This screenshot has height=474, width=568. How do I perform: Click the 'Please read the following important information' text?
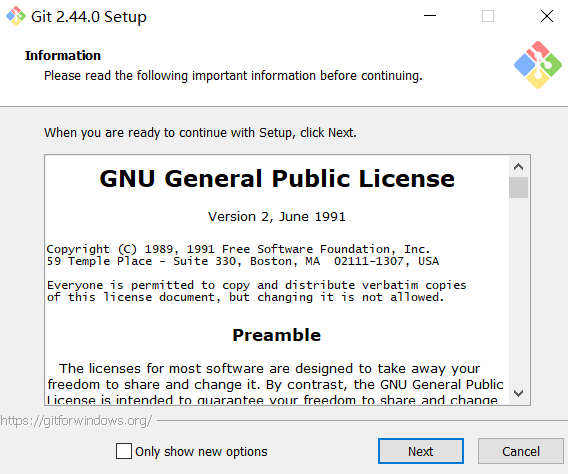tap(233, 76)
